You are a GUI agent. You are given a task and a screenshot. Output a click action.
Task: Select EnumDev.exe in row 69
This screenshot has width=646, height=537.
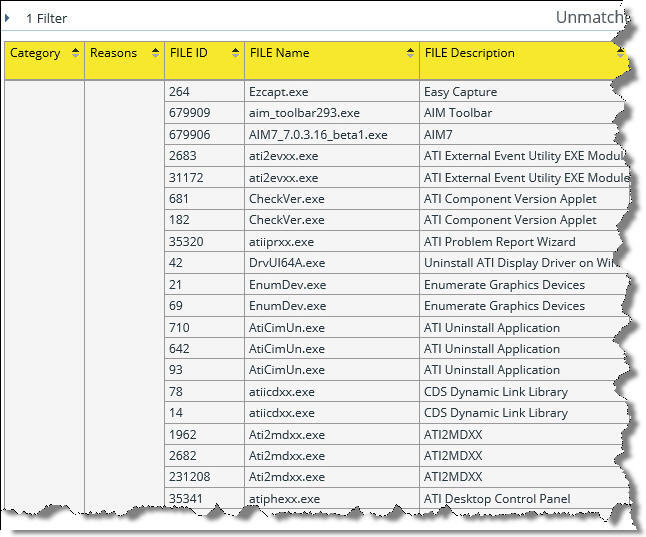(x=287, y=306)
